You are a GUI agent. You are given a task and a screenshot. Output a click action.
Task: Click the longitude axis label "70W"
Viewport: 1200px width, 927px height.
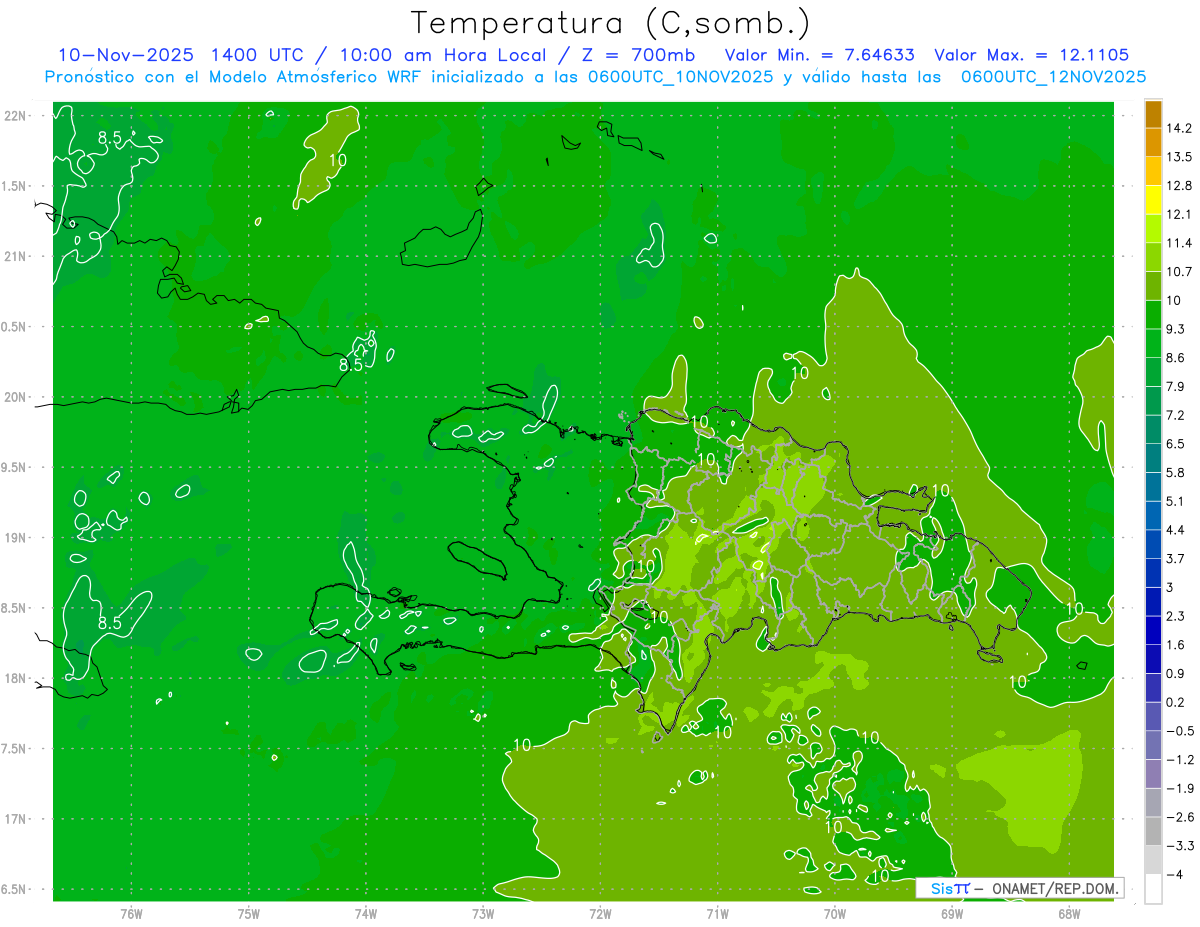coord(835,914)
